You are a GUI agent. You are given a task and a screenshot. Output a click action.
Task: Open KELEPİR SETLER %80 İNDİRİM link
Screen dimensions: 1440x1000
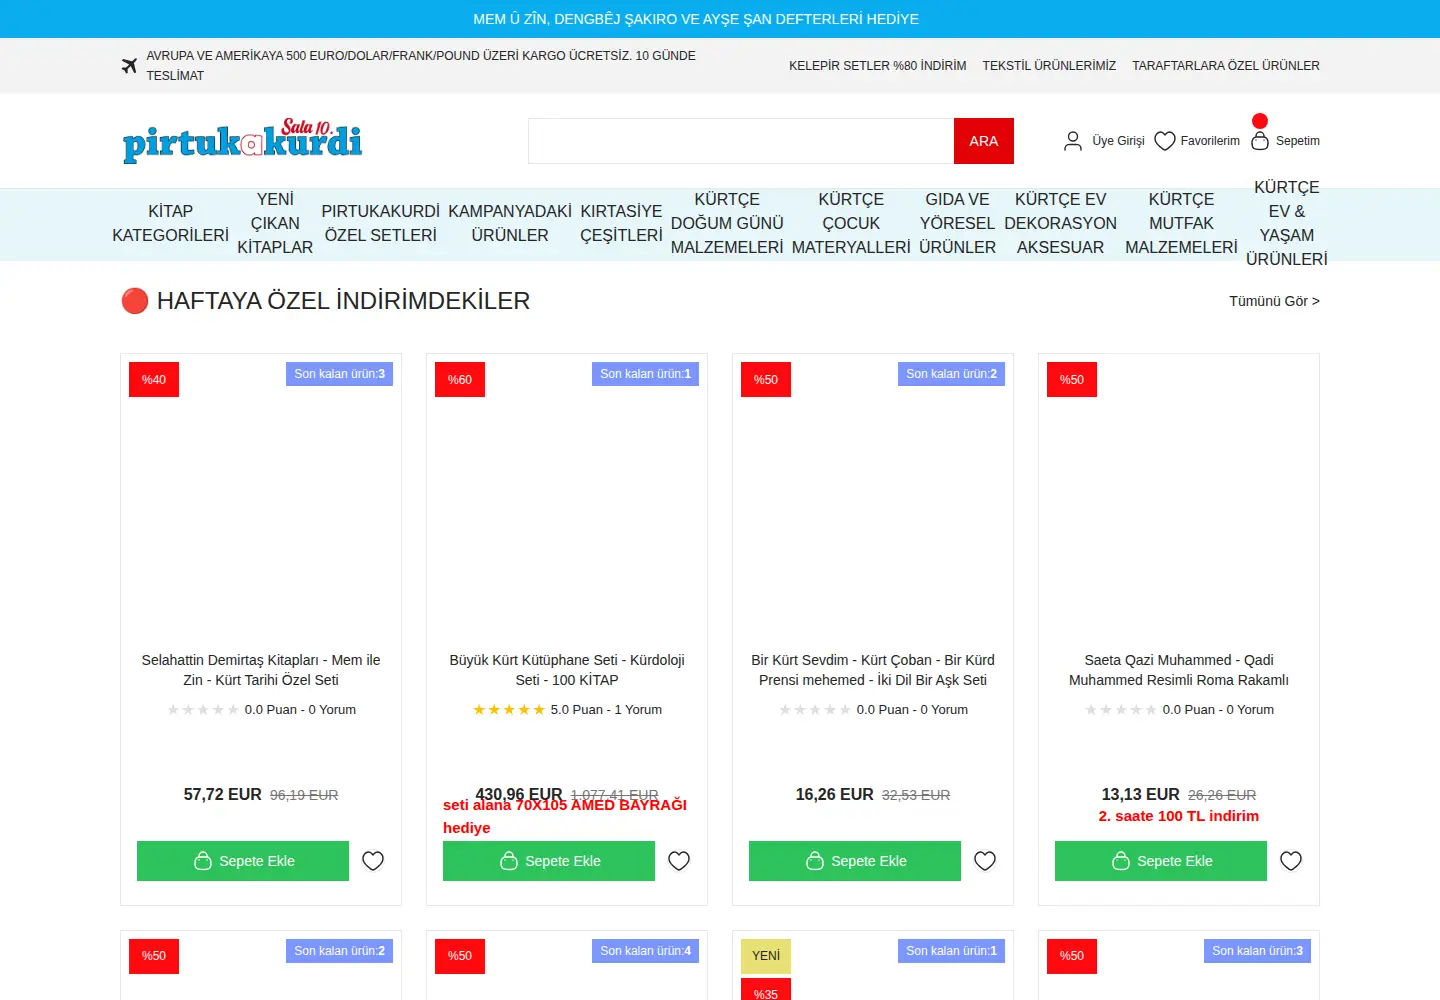pyautogui.click(x=878, y=66)
